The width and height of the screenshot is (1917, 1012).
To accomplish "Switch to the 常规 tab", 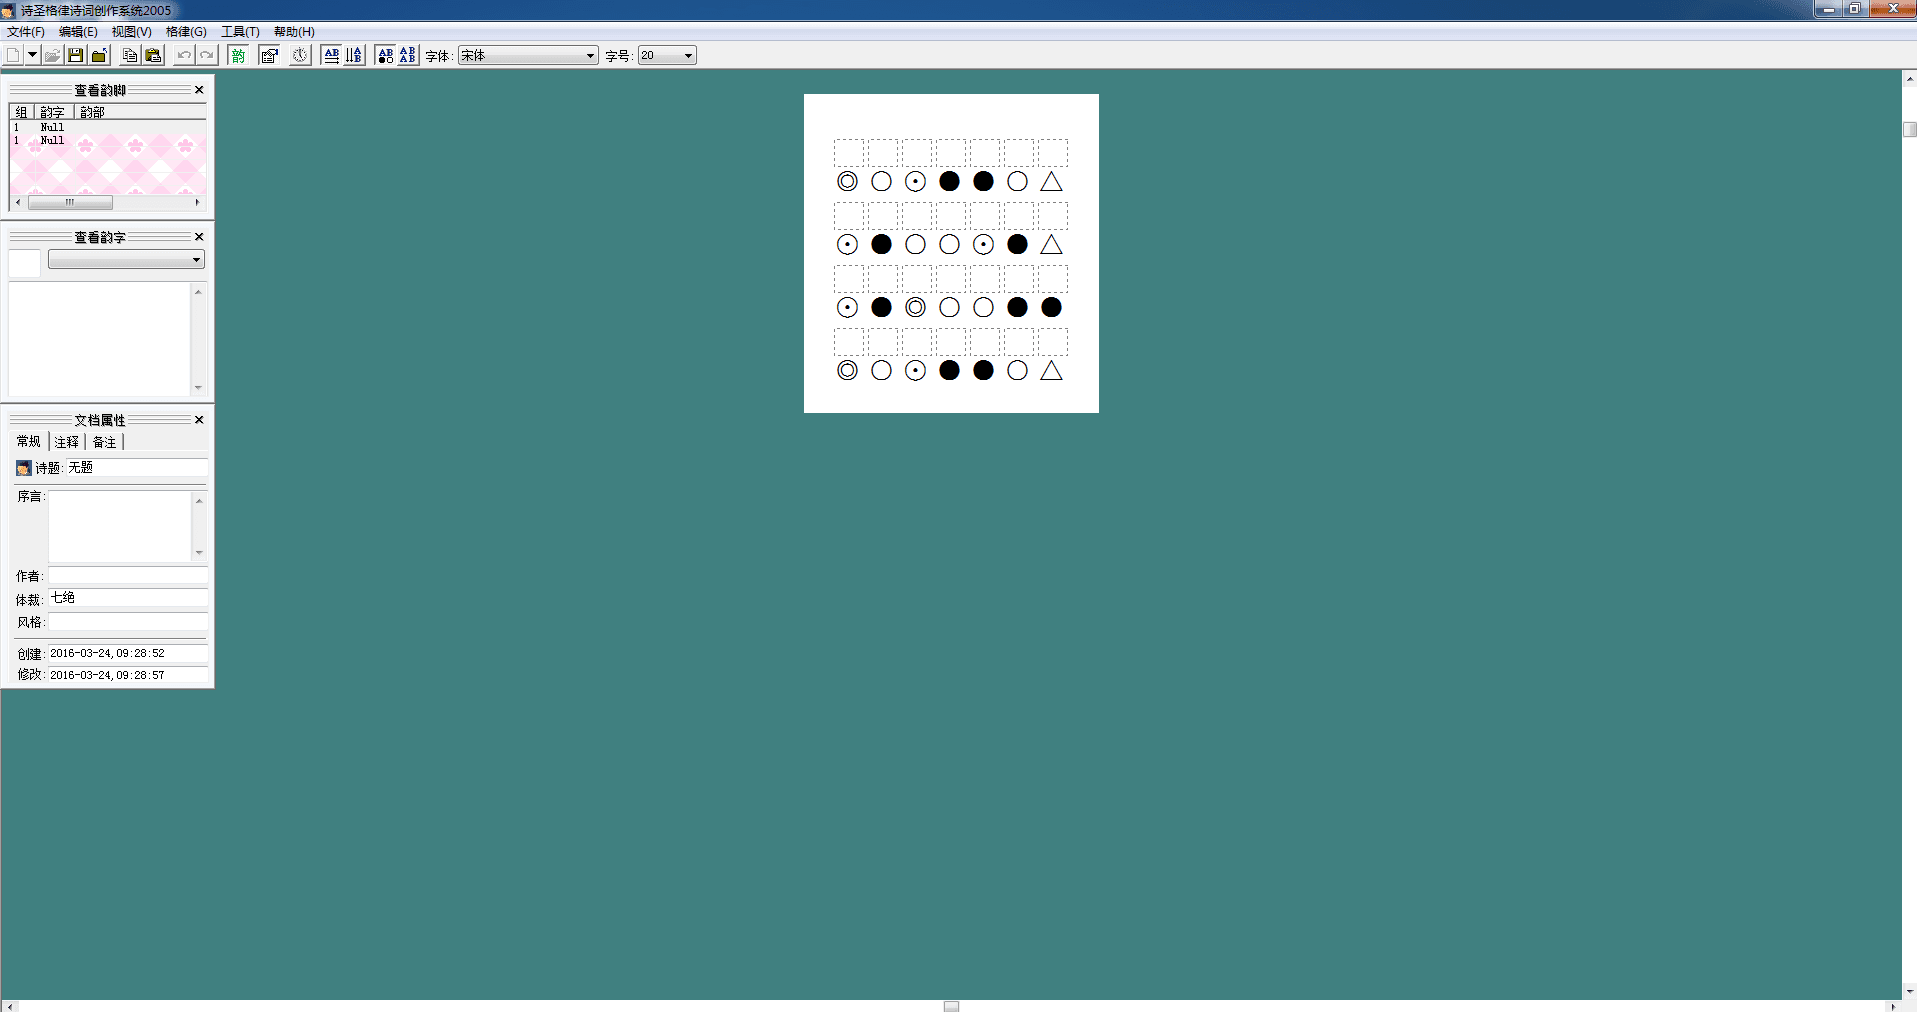I will pyautogui.click(x=29, y=442).
